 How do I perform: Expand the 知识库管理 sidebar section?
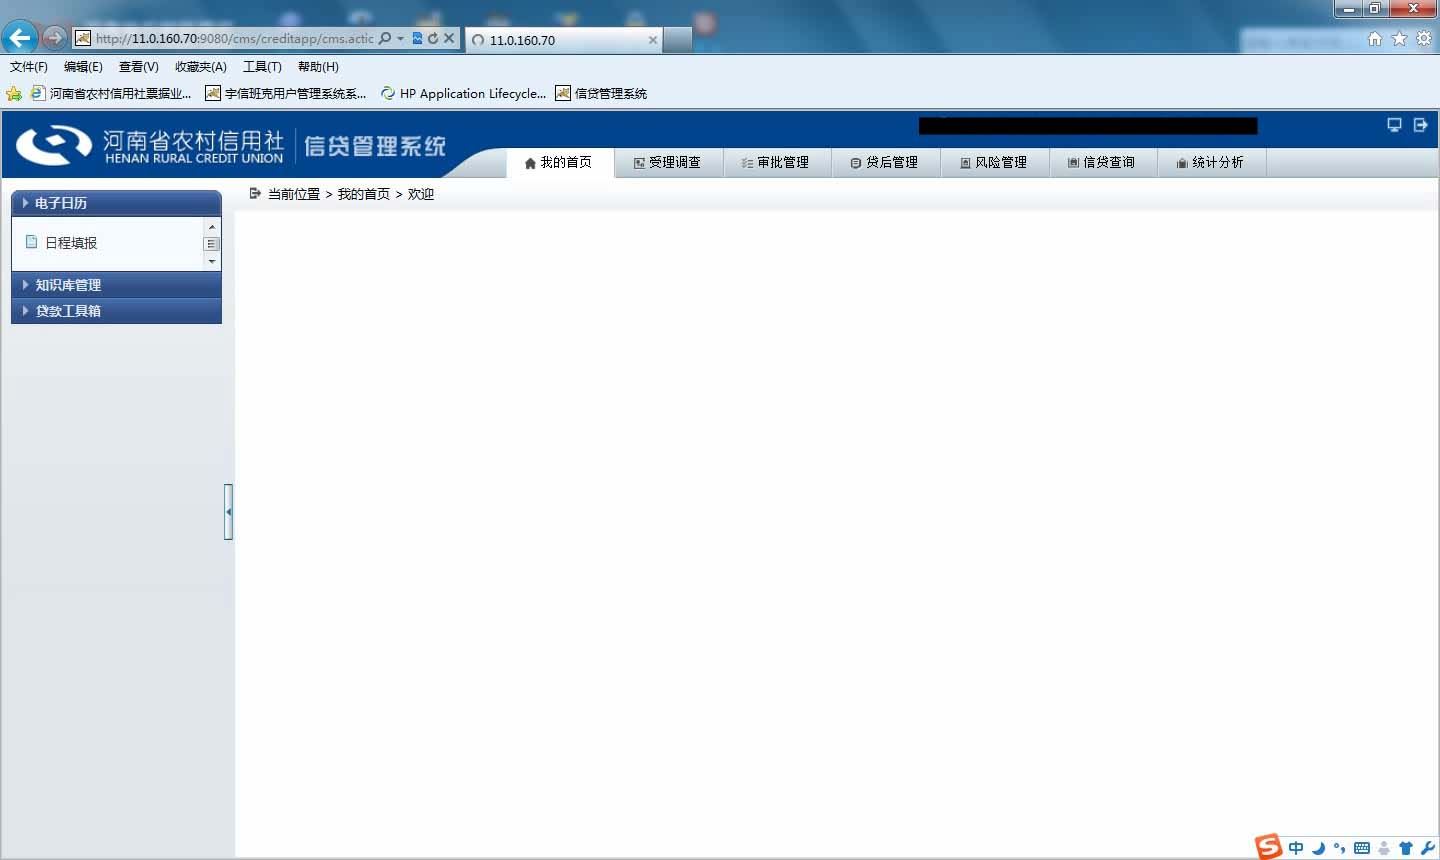pos(116,285)
